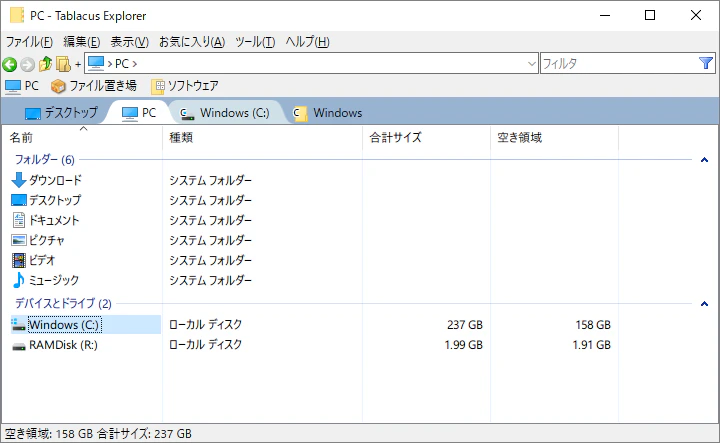
Task: Sort by 合計サイズ column header
Action: (426, 137)
